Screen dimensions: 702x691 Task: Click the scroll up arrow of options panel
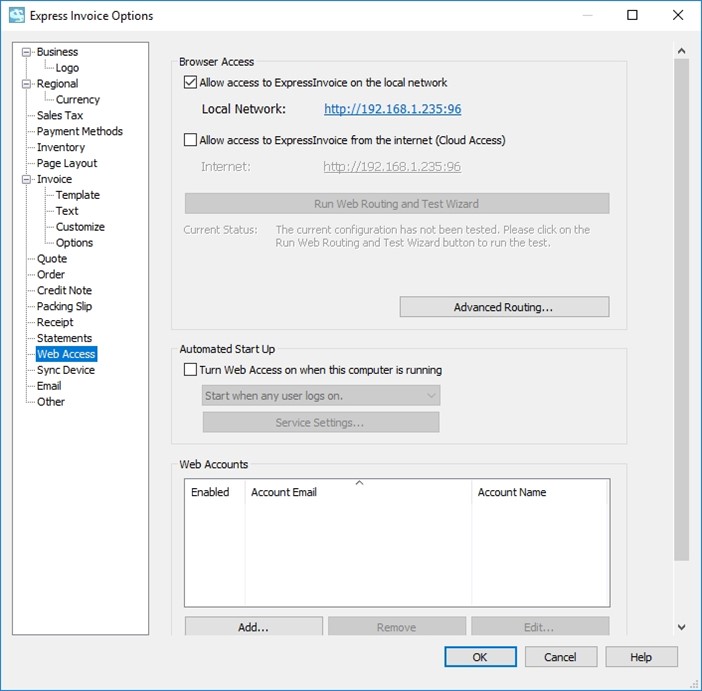coord(681,51)
